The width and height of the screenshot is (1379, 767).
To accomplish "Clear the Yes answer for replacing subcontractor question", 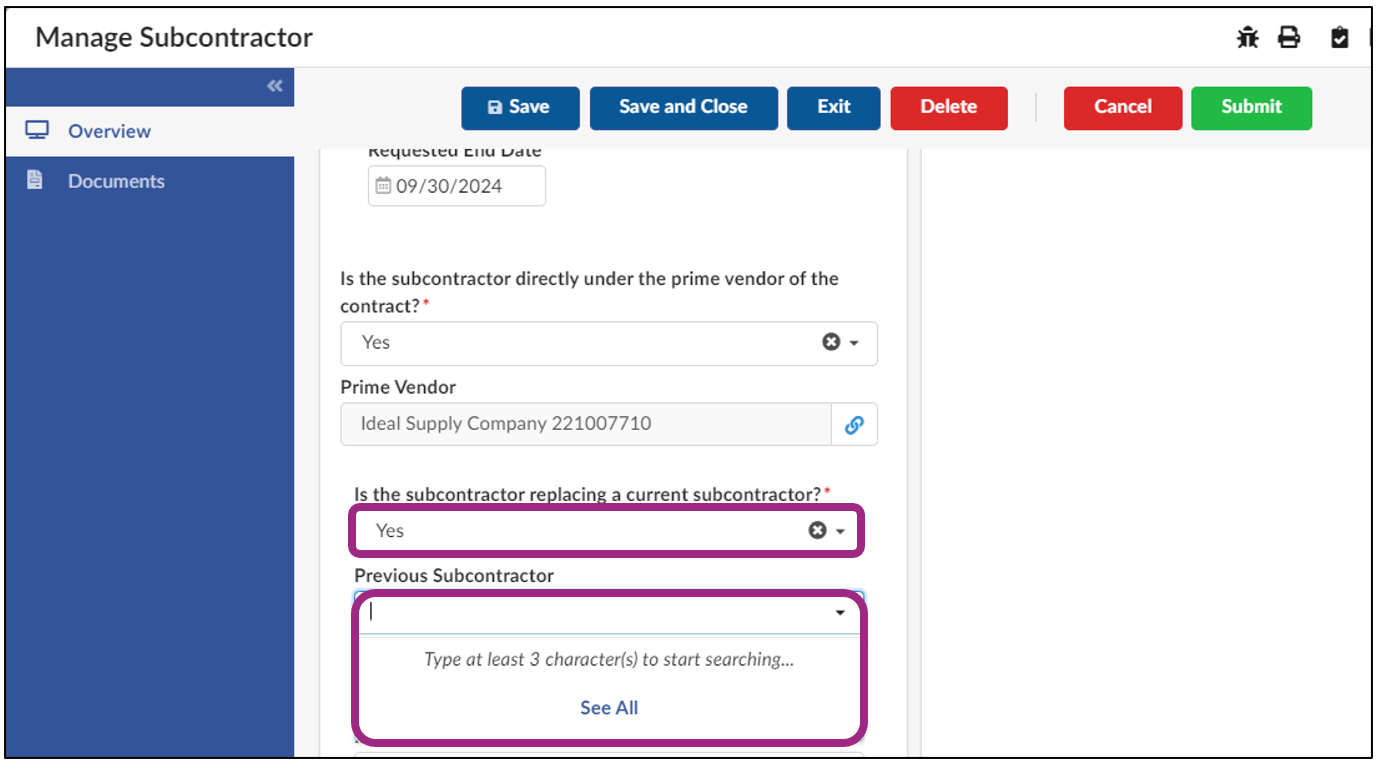I will tap(817, 530).
